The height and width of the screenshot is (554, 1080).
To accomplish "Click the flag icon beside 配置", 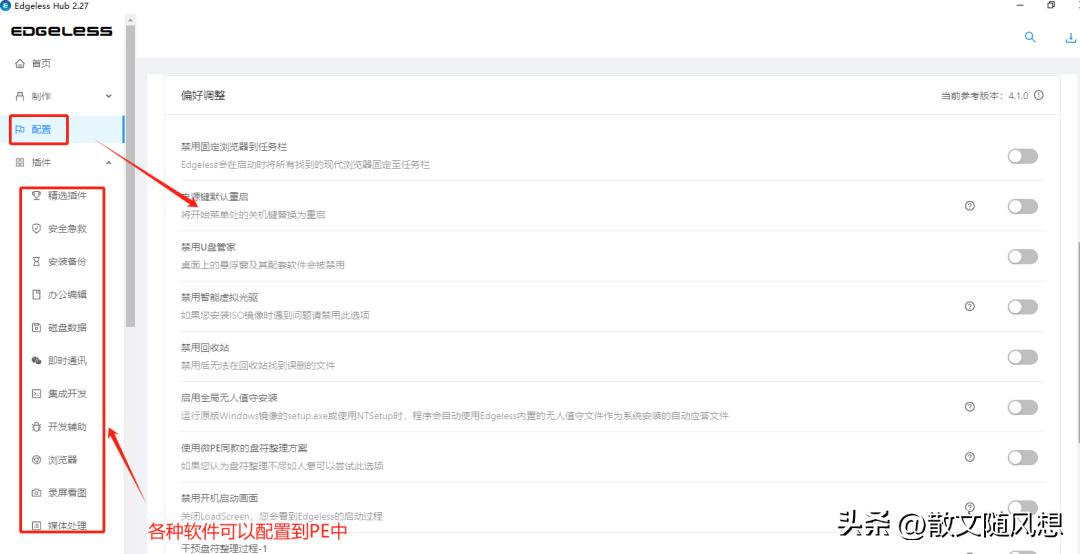I will 20,129.
